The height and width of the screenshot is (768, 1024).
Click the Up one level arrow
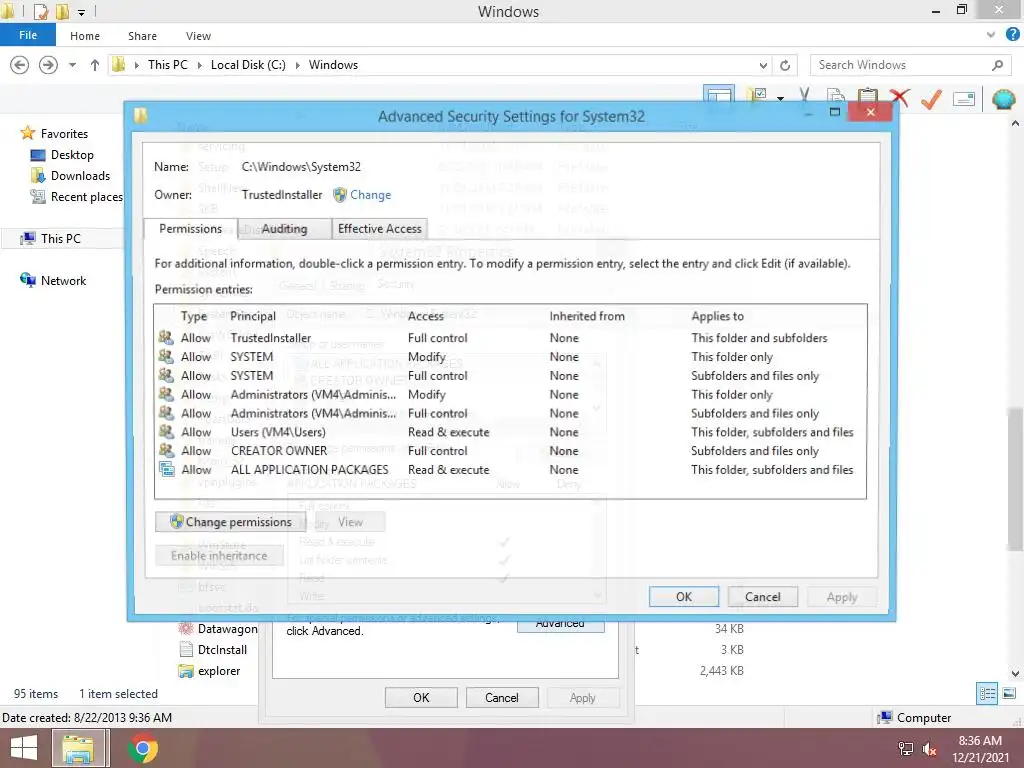pos(95,65)
